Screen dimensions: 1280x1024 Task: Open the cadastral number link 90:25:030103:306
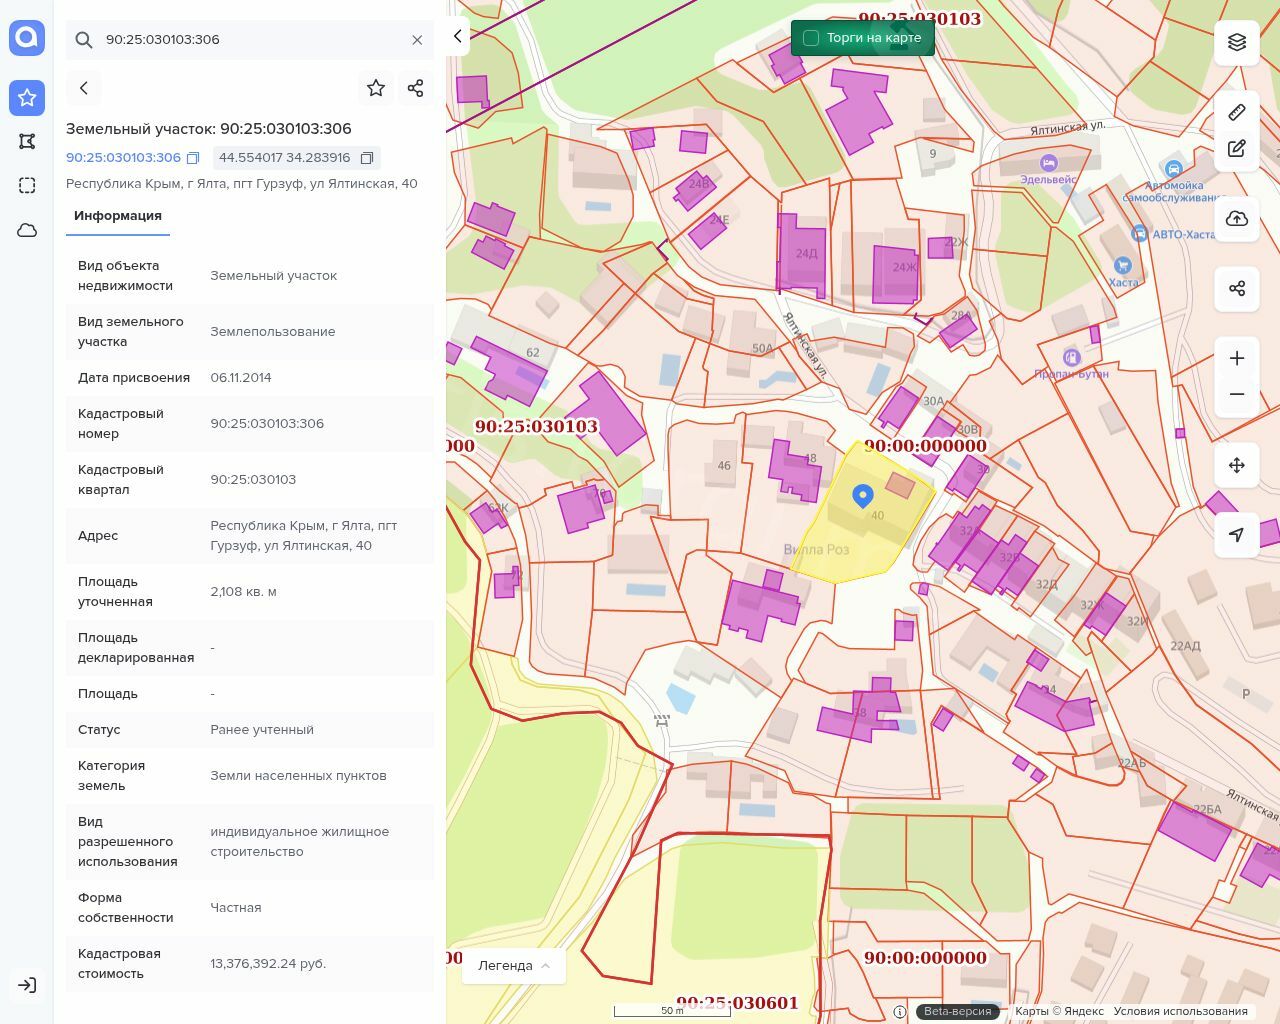coord(123,158)
